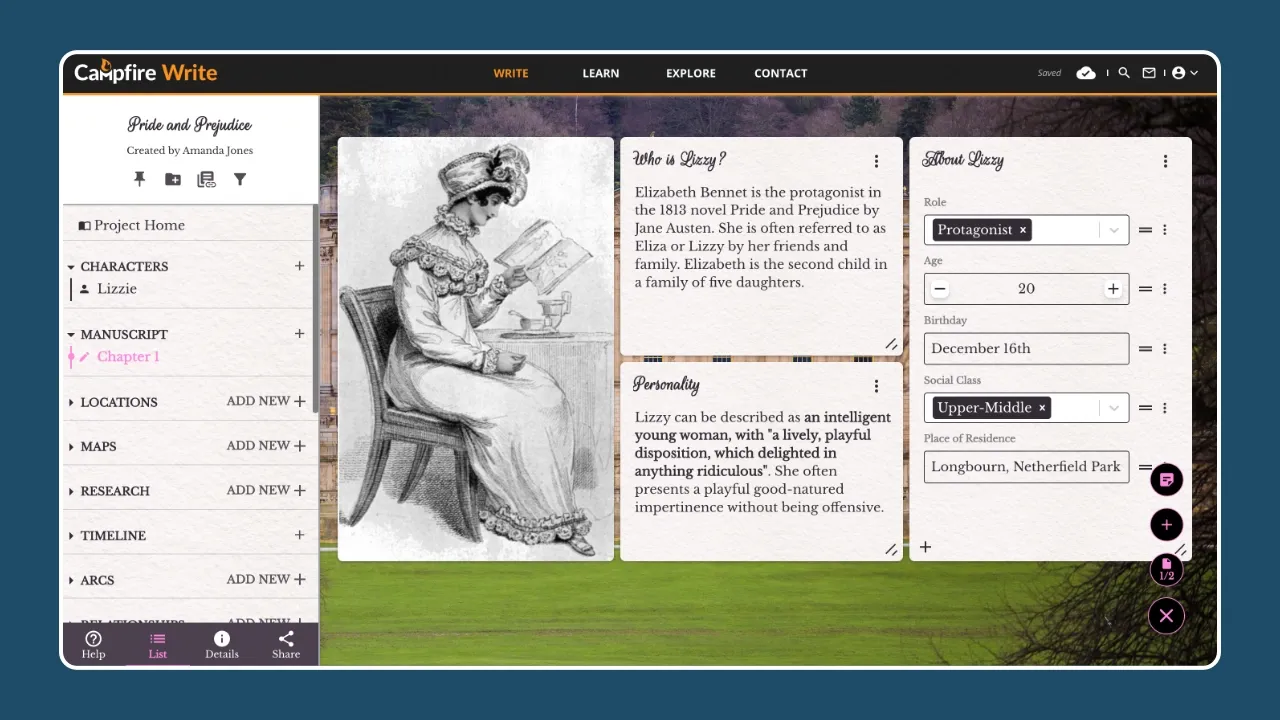Open the Role dropdown arrow
Screen dimensions: 1280x720
1113,230
